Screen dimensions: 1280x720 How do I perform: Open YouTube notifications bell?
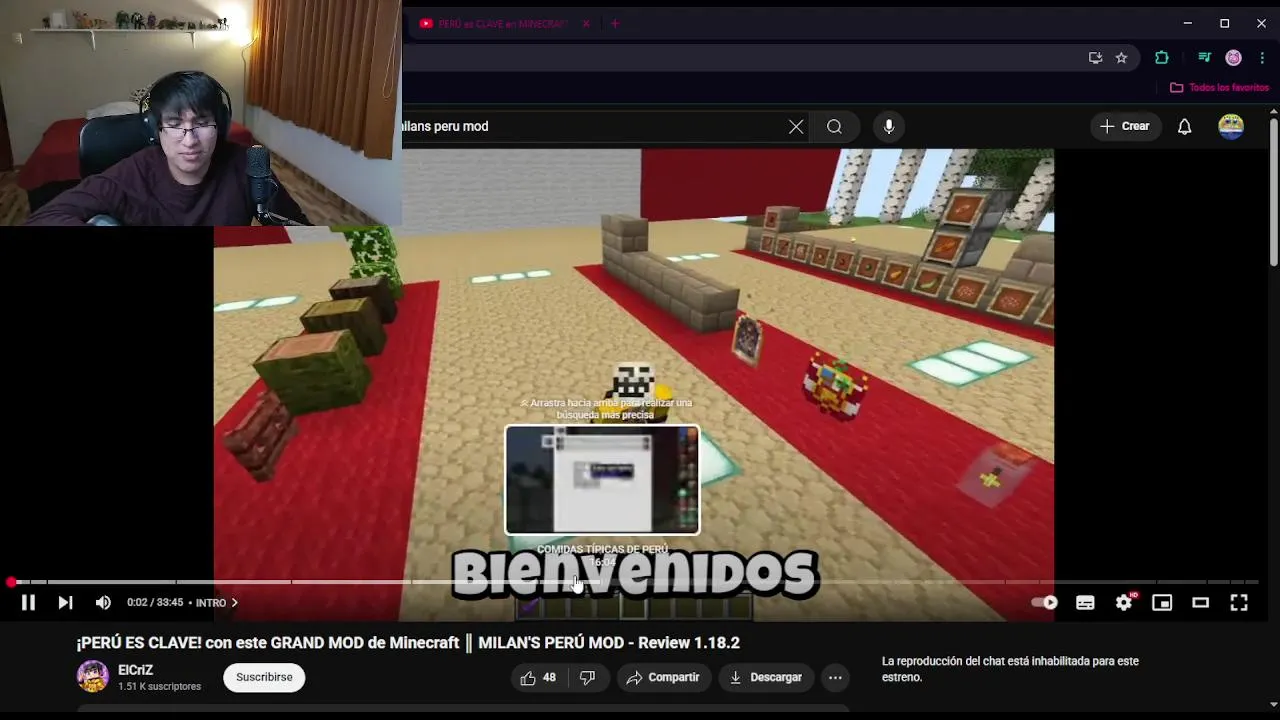pos(1184,126)
